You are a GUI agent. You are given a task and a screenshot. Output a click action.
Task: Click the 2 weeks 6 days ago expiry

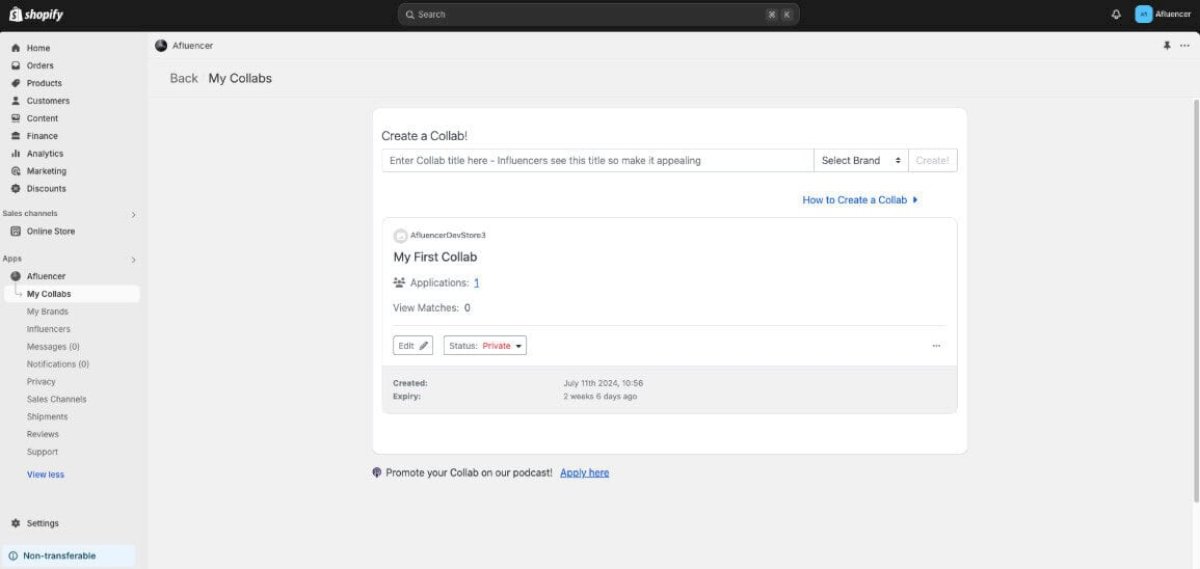pos(600,396)
